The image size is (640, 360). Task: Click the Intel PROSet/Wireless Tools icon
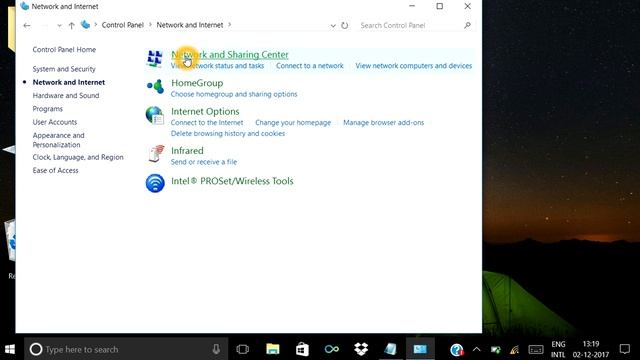tap(155, 183)
